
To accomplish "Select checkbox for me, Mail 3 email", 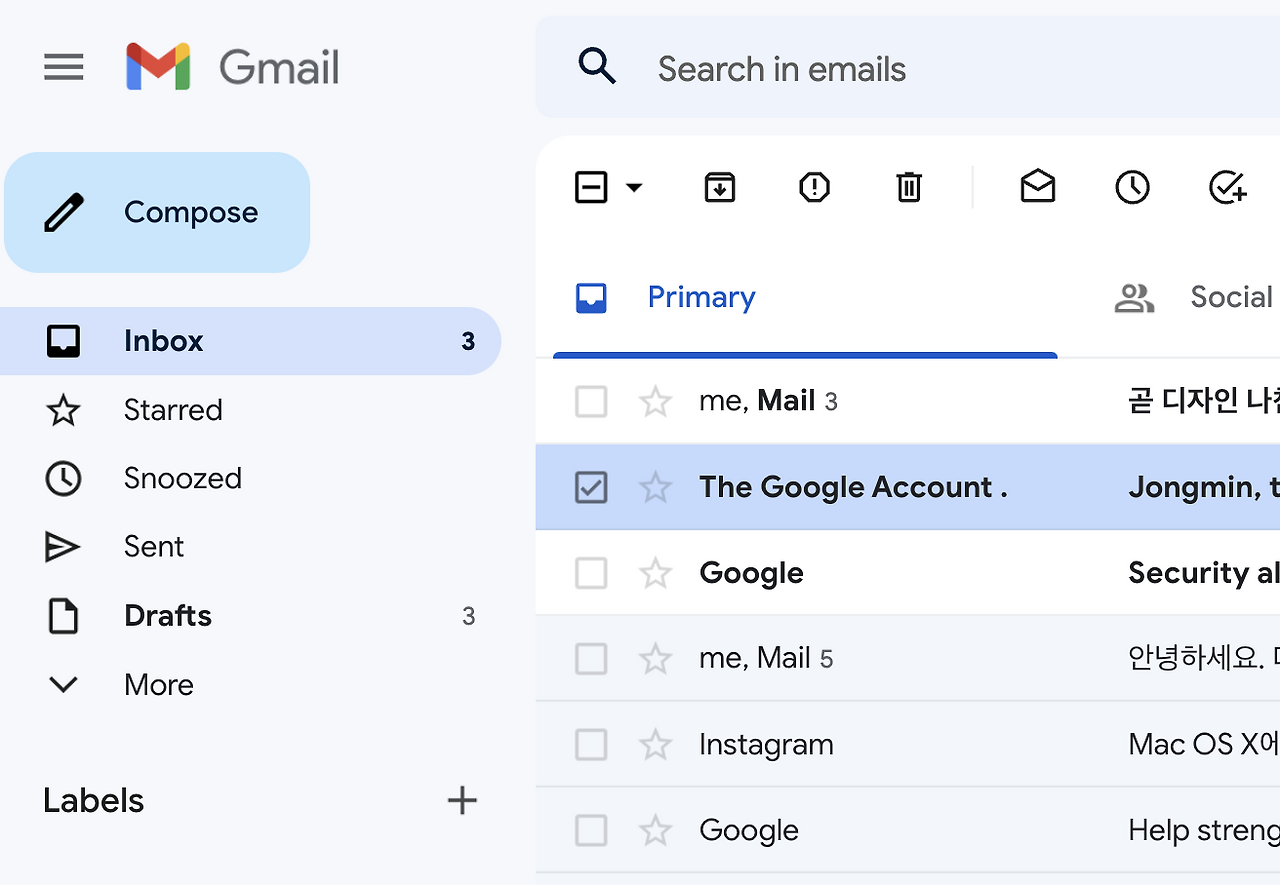I will pos(591,402).
